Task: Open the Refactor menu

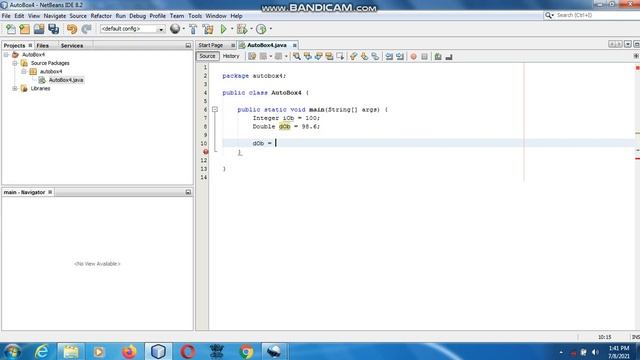Action: pyautogui.click(x=101, y=16)
